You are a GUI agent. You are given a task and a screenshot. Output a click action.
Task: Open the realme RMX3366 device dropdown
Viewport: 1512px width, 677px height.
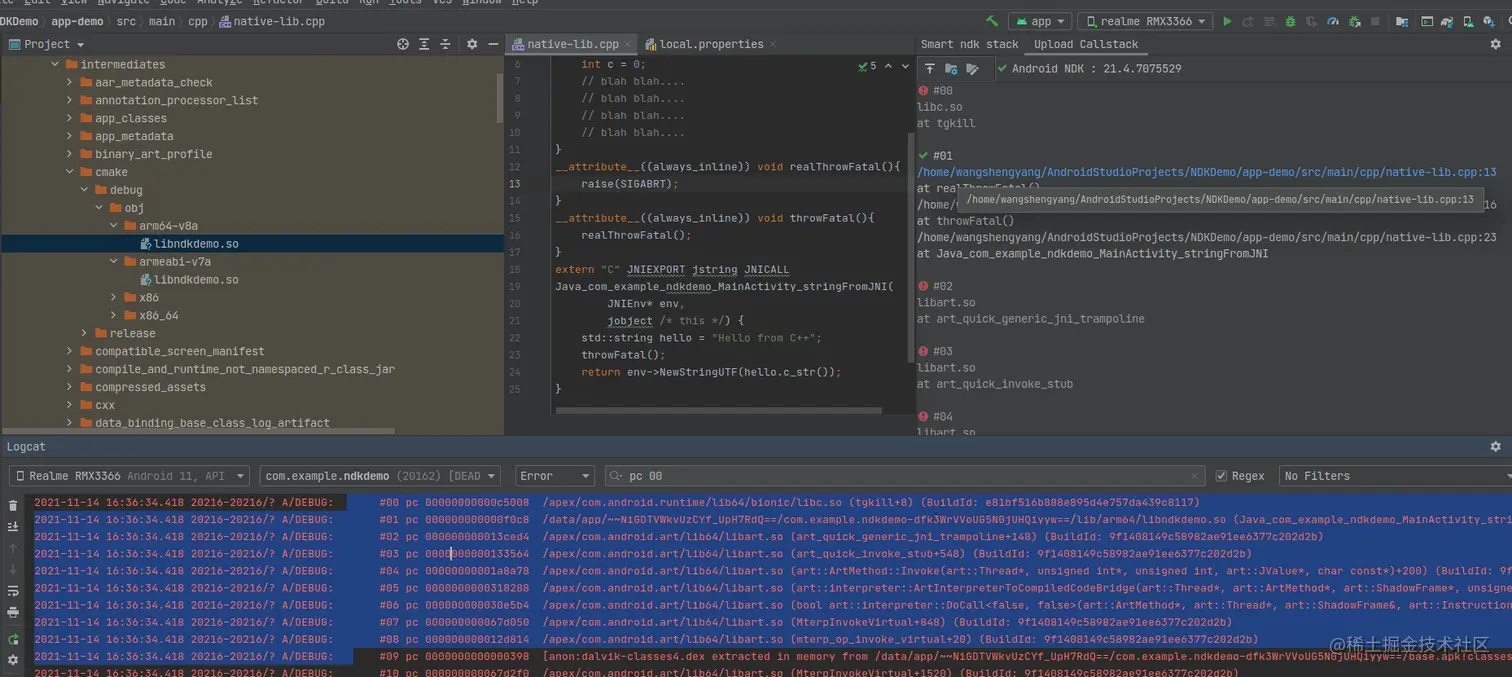coord(1145,21)
